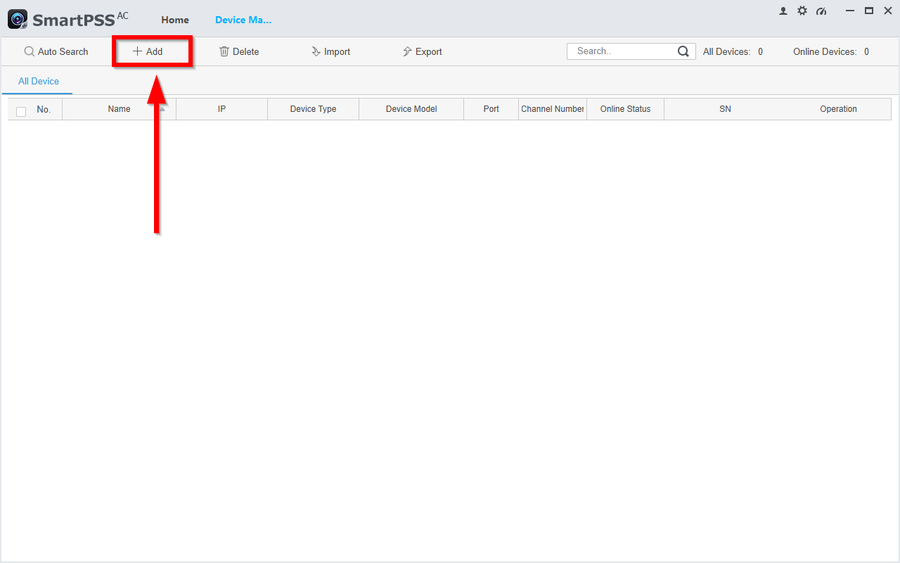Click the search magnifier icon
Image resolution: width=900 pixels, height=563 pixels.
pyautogui.click(x=683, y=51)
